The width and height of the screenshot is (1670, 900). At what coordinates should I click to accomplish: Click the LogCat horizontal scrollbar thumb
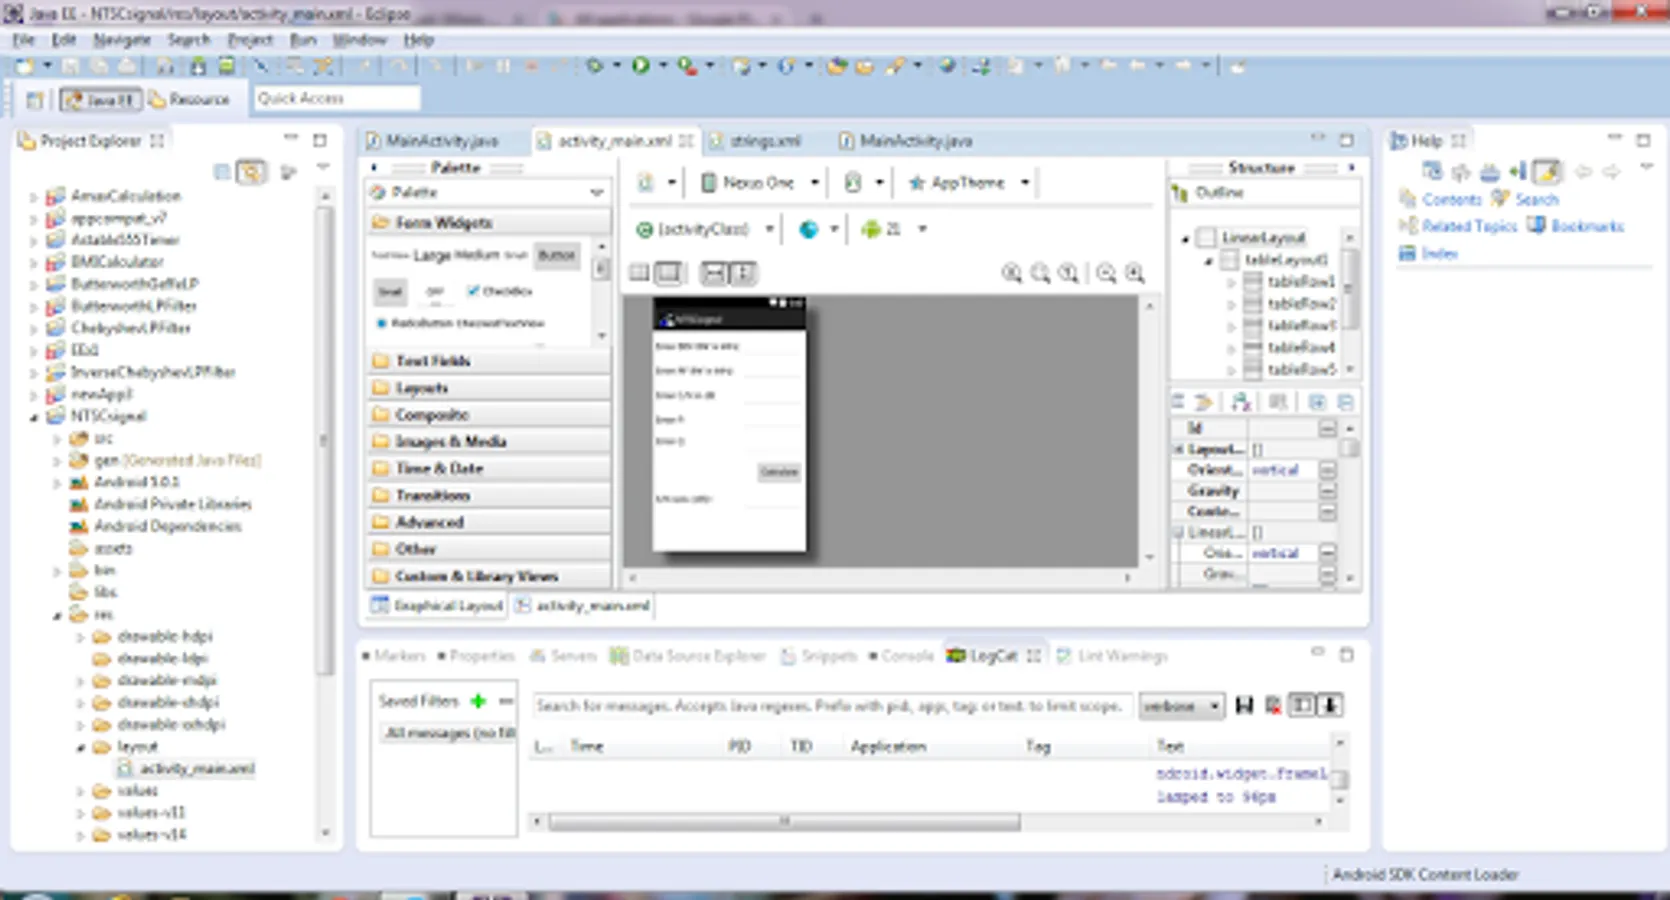(784, 822)
